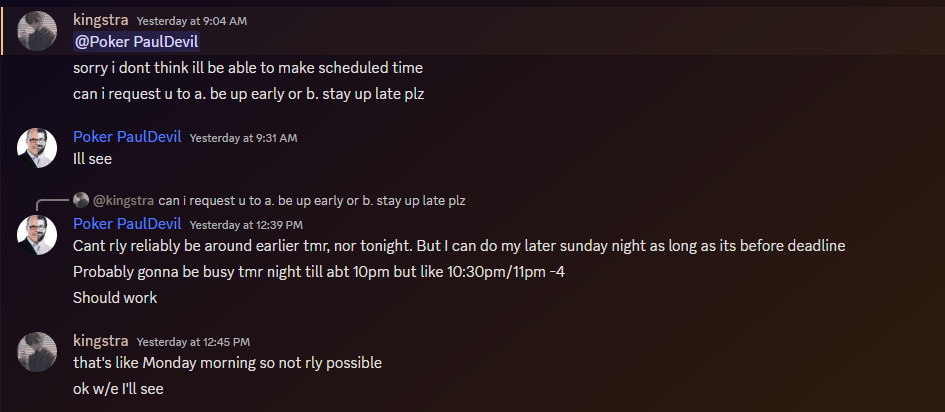Click the @Poker PaulDevil mention
The width and height of the screenshot is (945, 412).
[137, 42]
